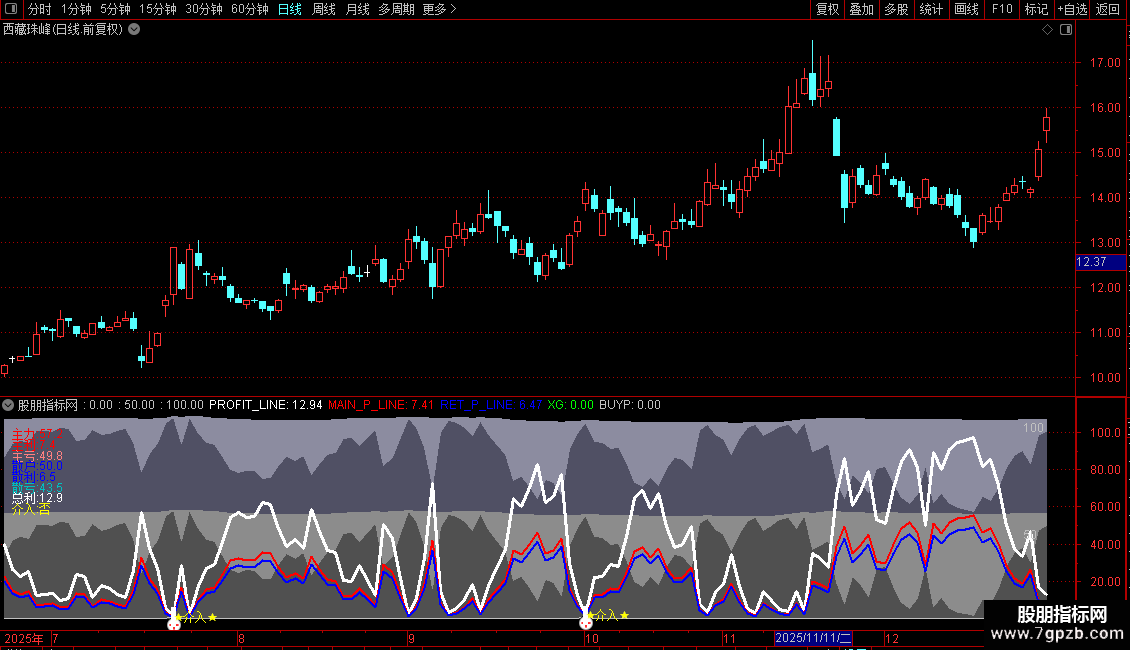This screenshot has height=650, width=1130.
Task: Open F10 company information
Action: point(1002,9)
